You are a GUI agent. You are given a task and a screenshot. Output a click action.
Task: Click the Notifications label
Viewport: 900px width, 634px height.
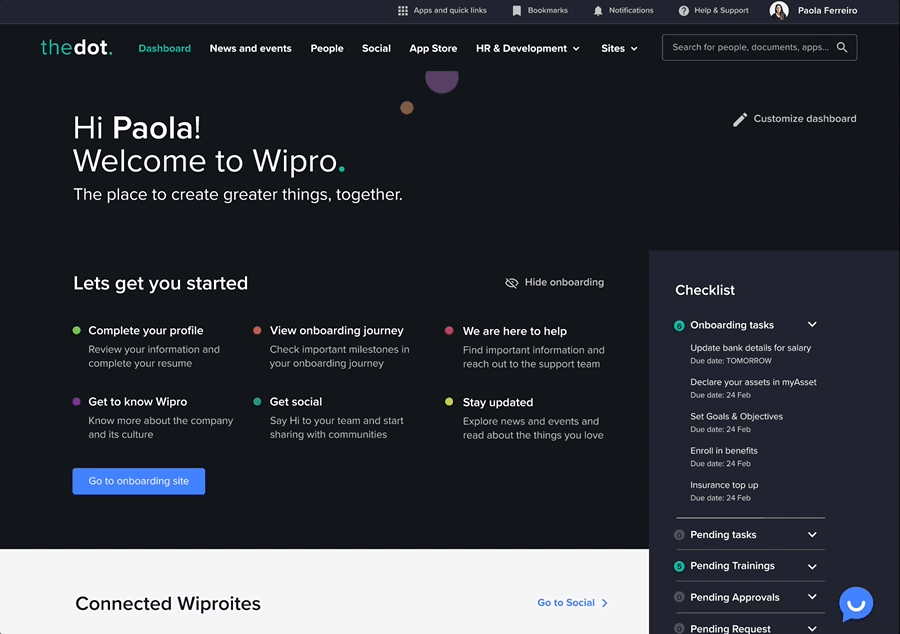pos(631,10)
